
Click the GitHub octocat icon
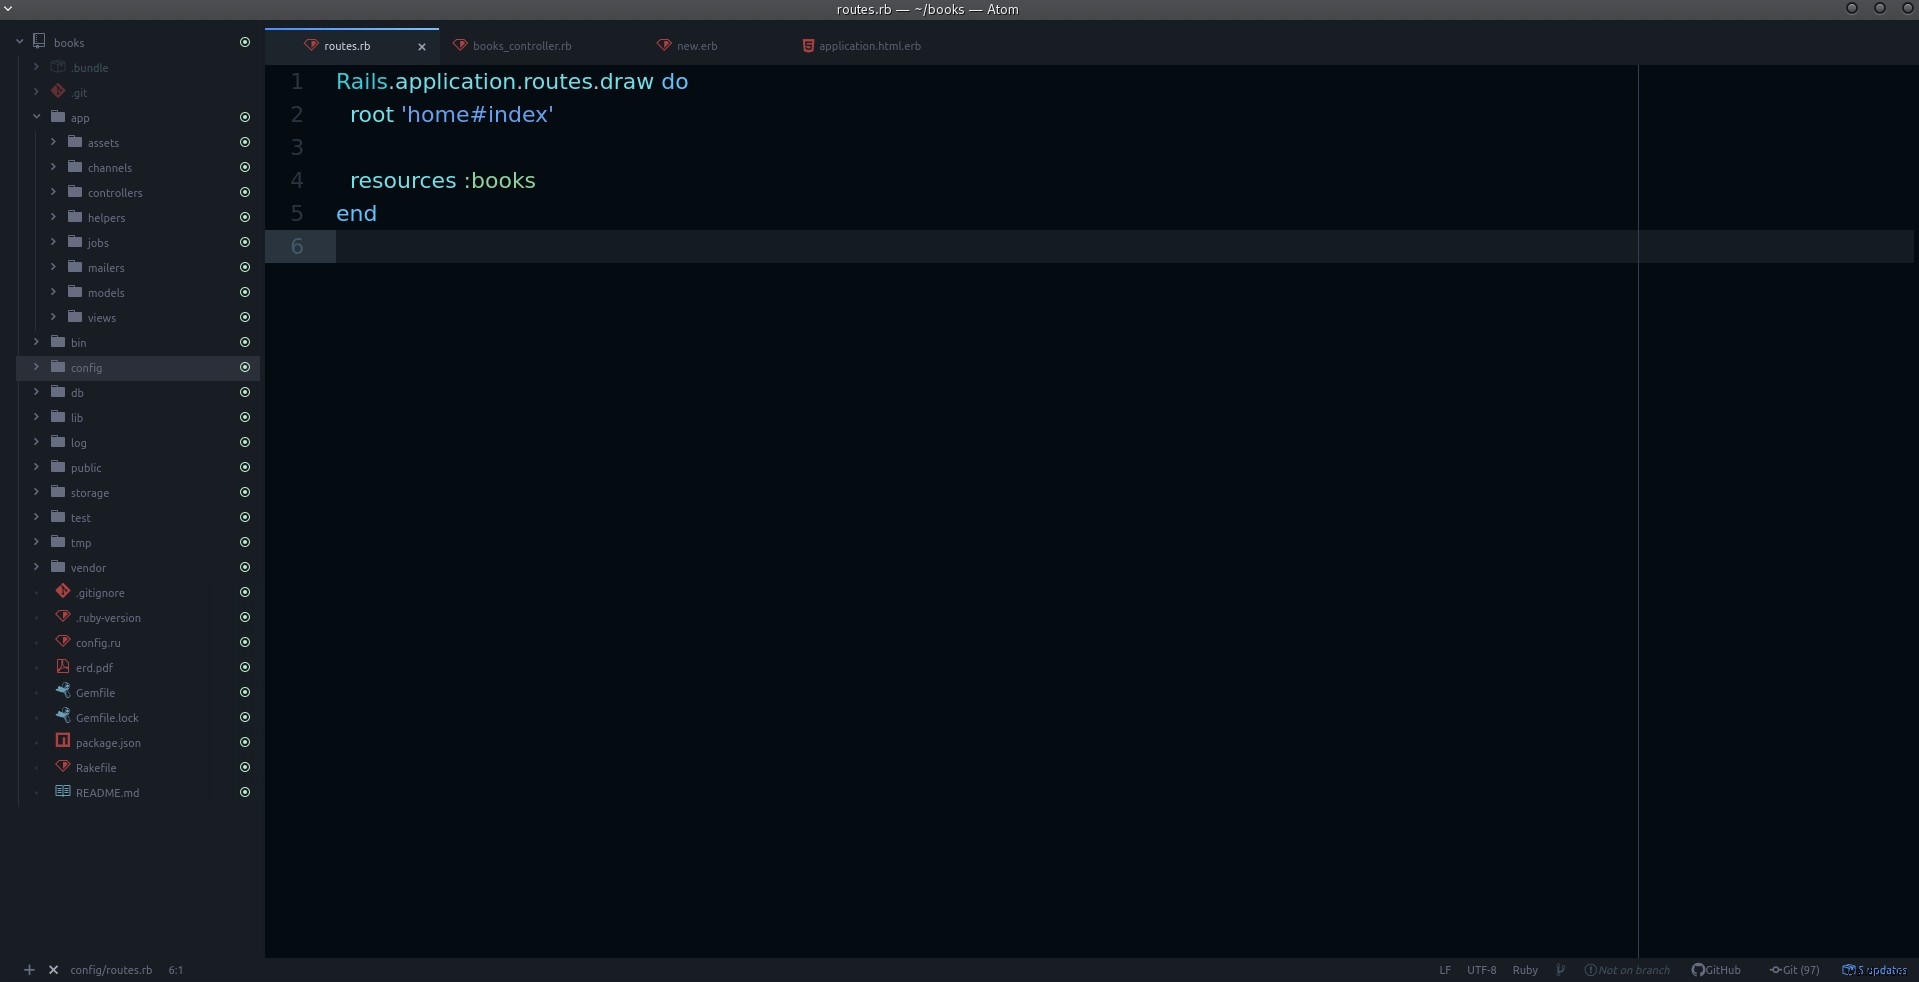click(1697, 970)
